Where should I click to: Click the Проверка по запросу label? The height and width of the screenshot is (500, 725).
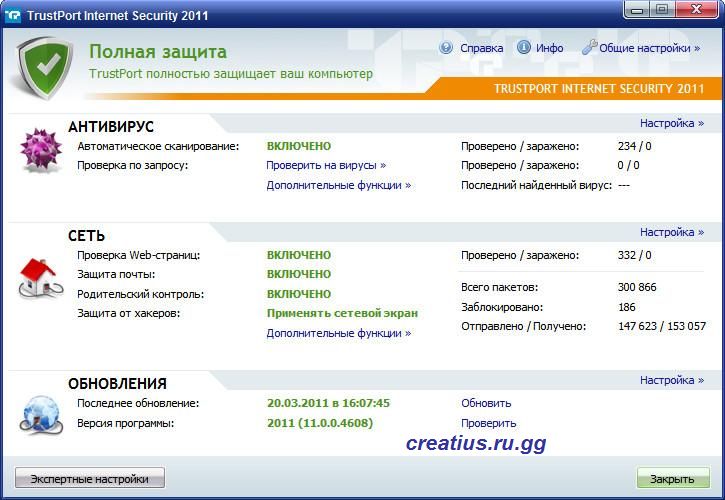[133, 166]
